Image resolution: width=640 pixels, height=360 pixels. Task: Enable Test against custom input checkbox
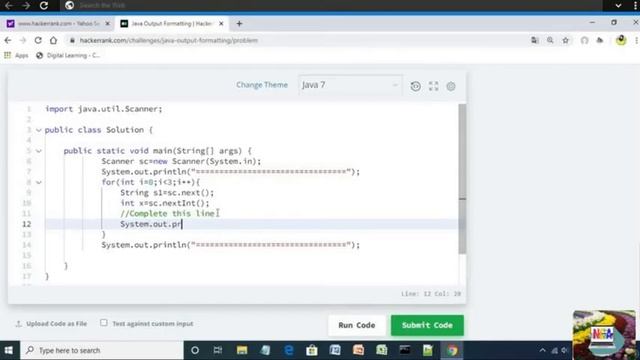point(104,323)
